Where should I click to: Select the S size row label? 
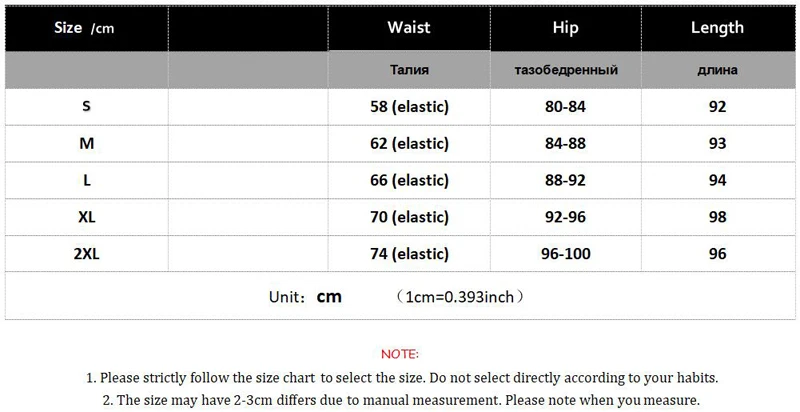[x=86, y=107]
